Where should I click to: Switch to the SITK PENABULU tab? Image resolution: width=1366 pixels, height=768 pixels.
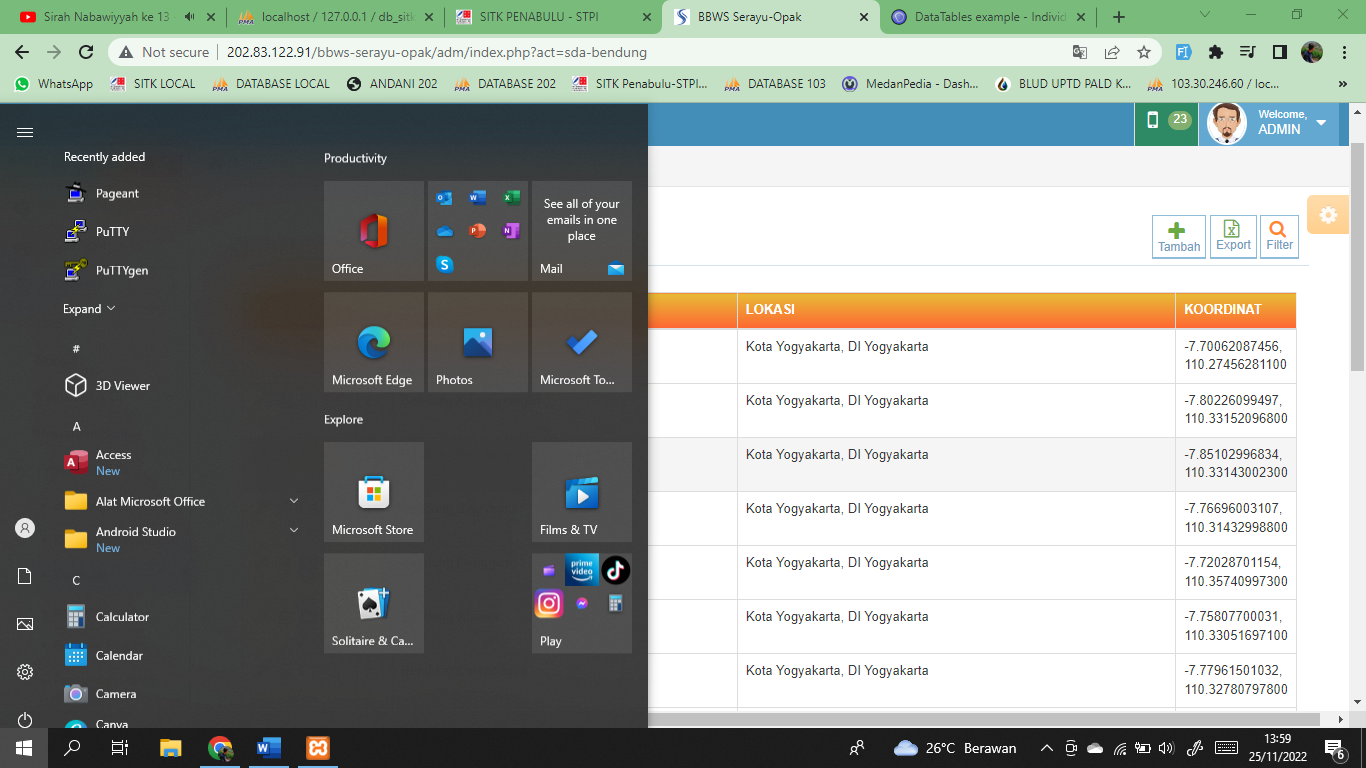click(x=552, y=17)
